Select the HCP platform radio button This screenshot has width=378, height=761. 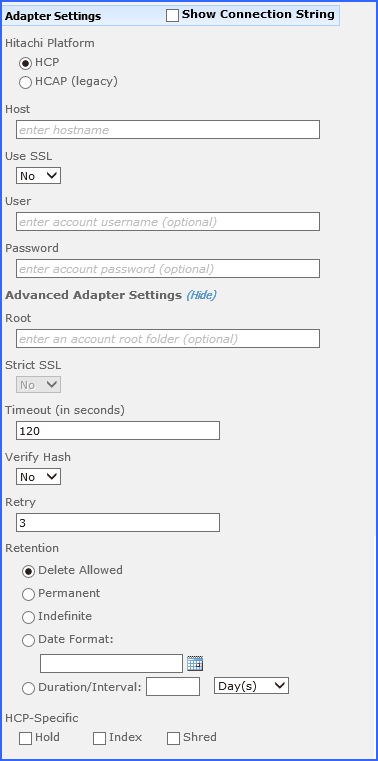[26, 63]
